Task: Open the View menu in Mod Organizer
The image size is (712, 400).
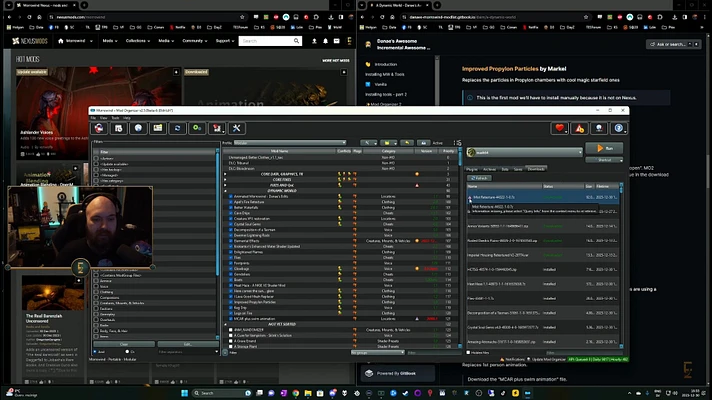Action: point(104,118)
